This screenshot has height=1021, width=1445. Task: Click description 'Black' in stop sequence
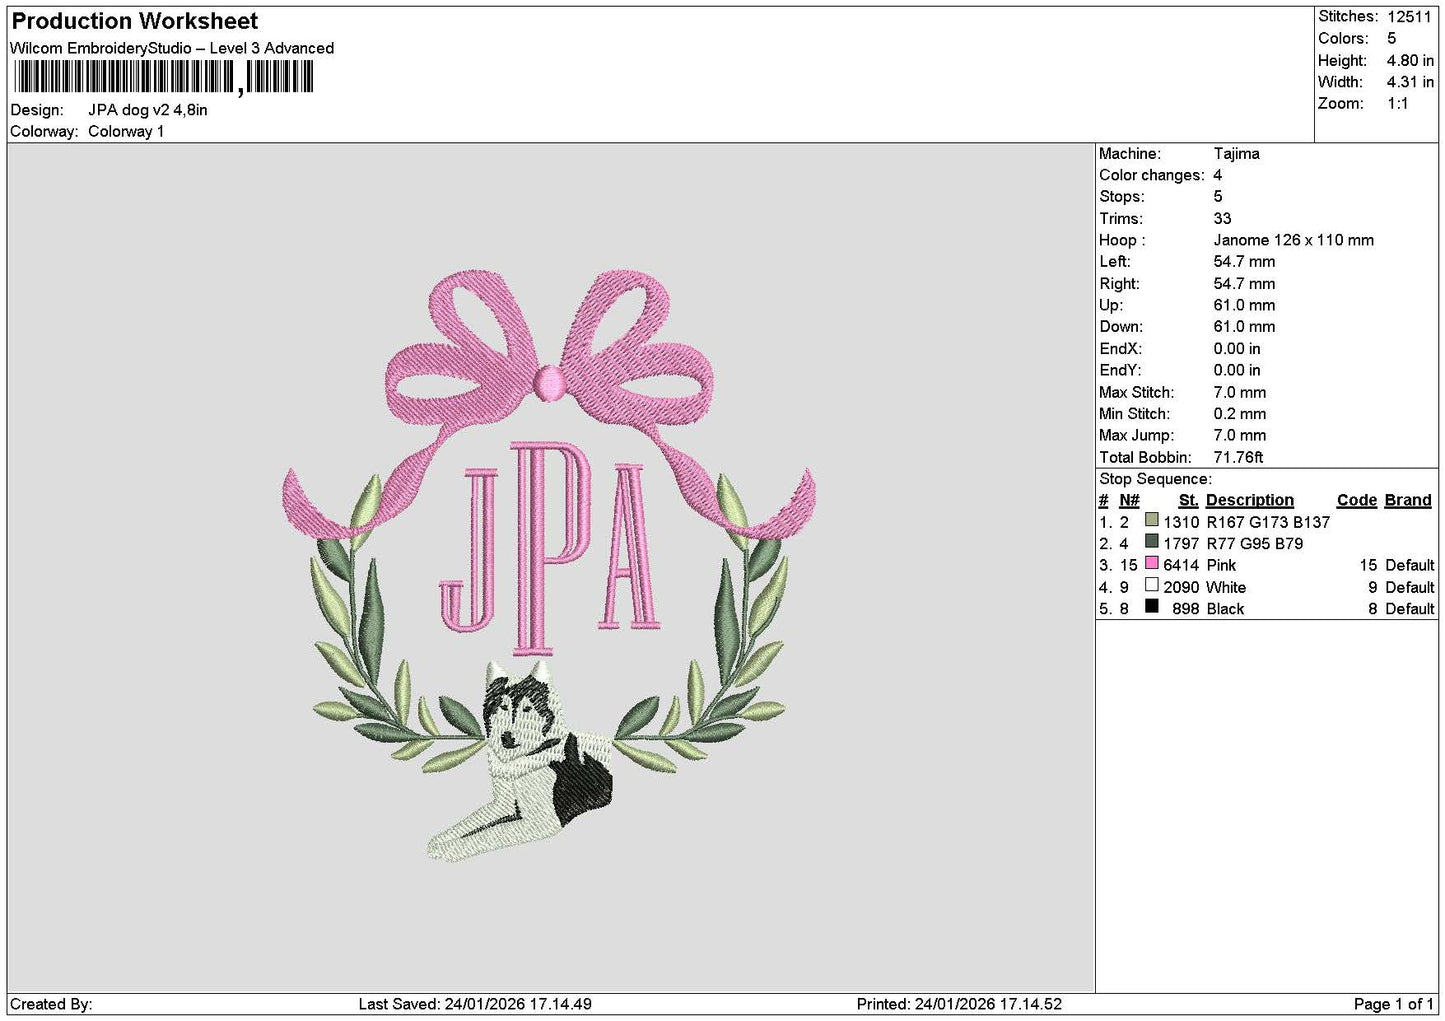point(1225,609)
